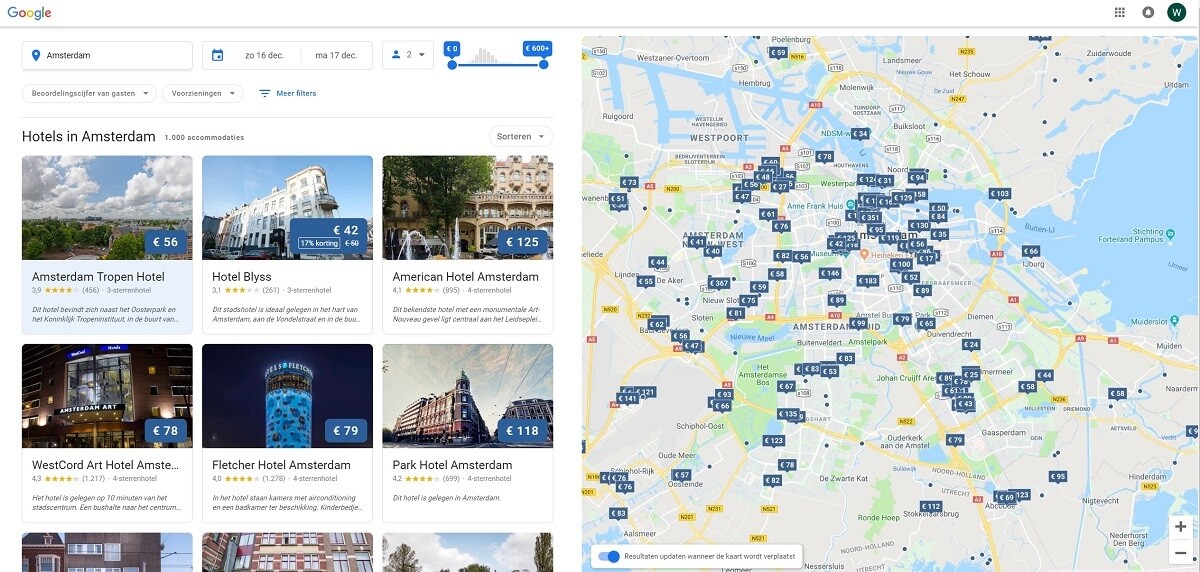Click the Hotel Blyss photo
The height and width of the screenshot is (572, 1200).
pos(287,207)
